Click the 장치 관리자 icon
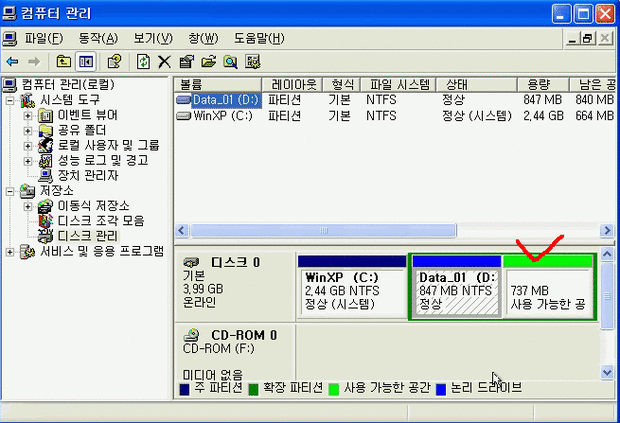This screenshot has width=620, height=423. pos(46,175)
